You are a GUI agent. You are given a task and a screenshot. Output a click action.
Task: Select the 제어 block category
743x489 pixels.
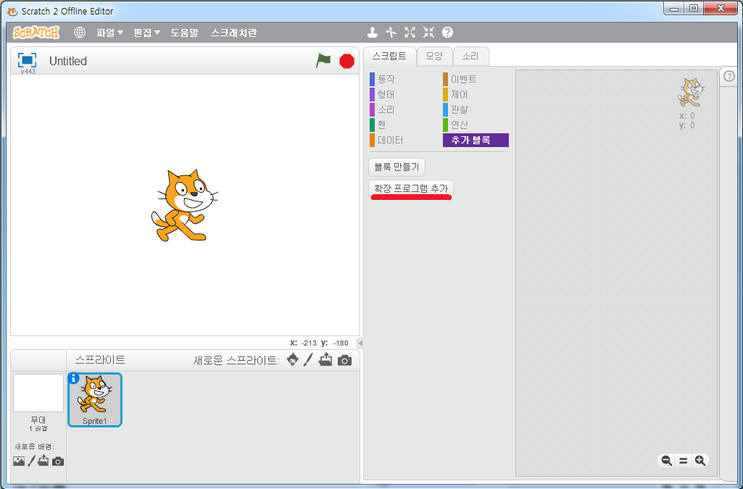point(456,94)
